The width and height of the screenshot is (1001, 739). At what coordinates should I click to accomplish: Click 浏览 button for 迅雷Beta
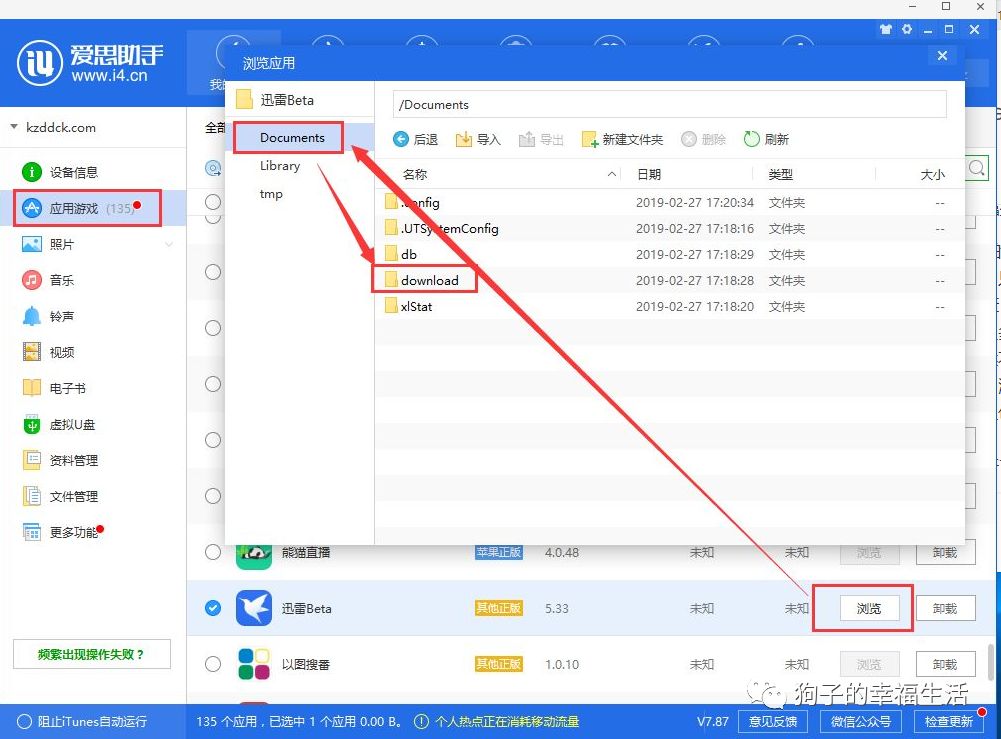(x=869, y=608)
